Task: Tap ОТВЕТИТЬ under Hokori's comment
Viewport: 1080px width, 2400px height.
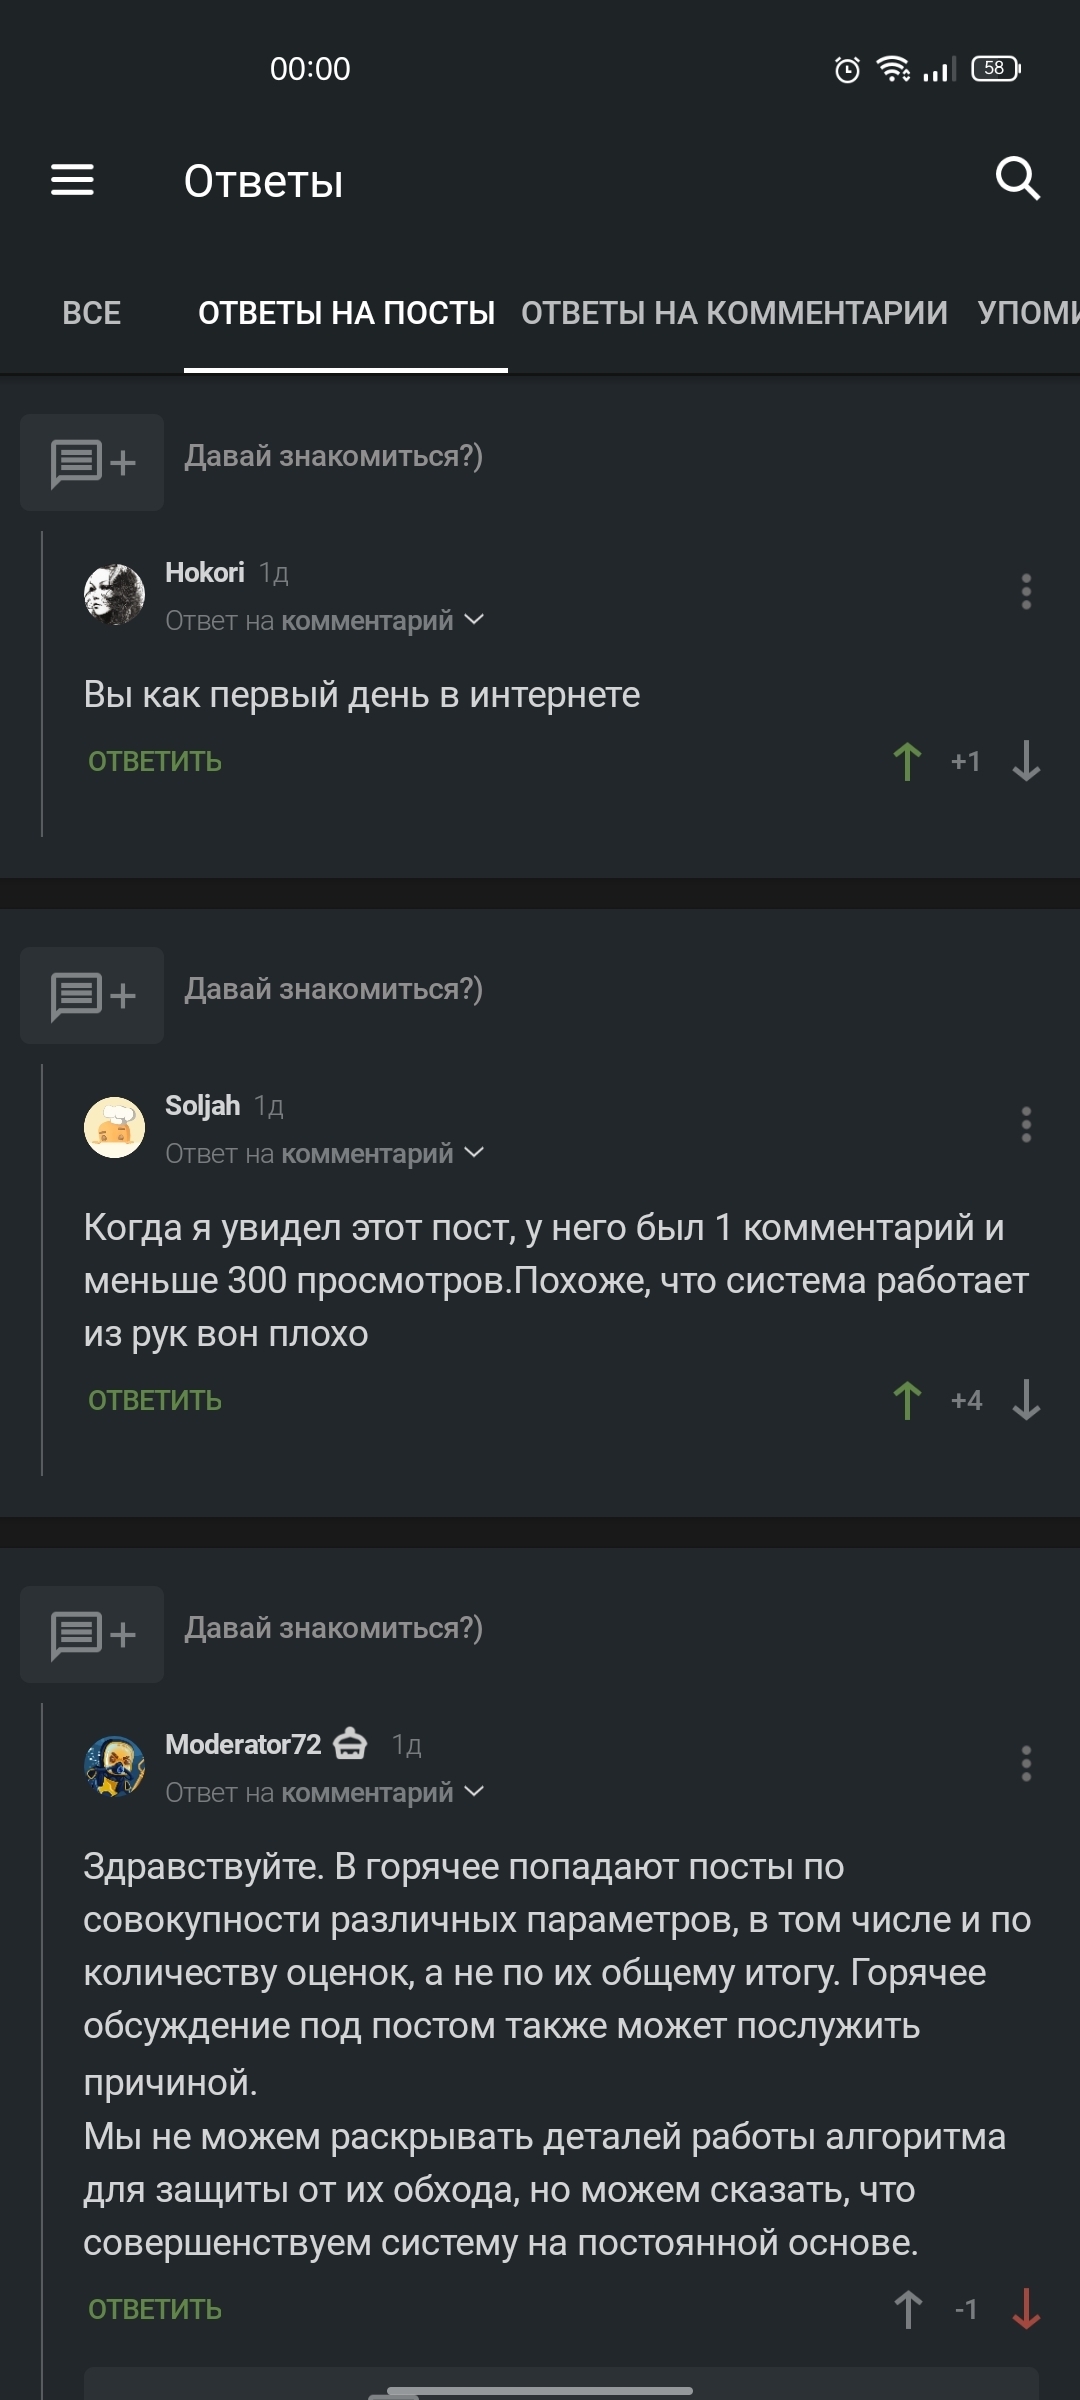Action: (x=155, y=762)
